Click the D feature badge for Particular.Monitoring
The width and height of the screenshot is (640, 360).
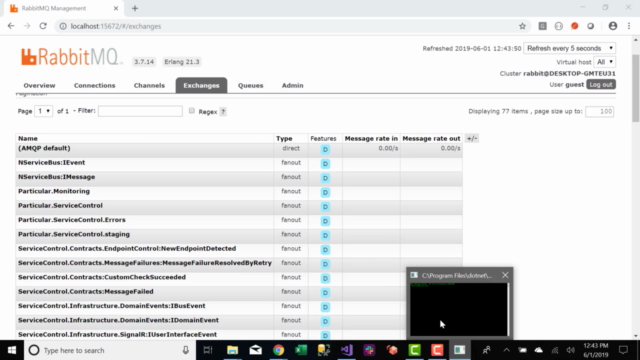point(325,192)
